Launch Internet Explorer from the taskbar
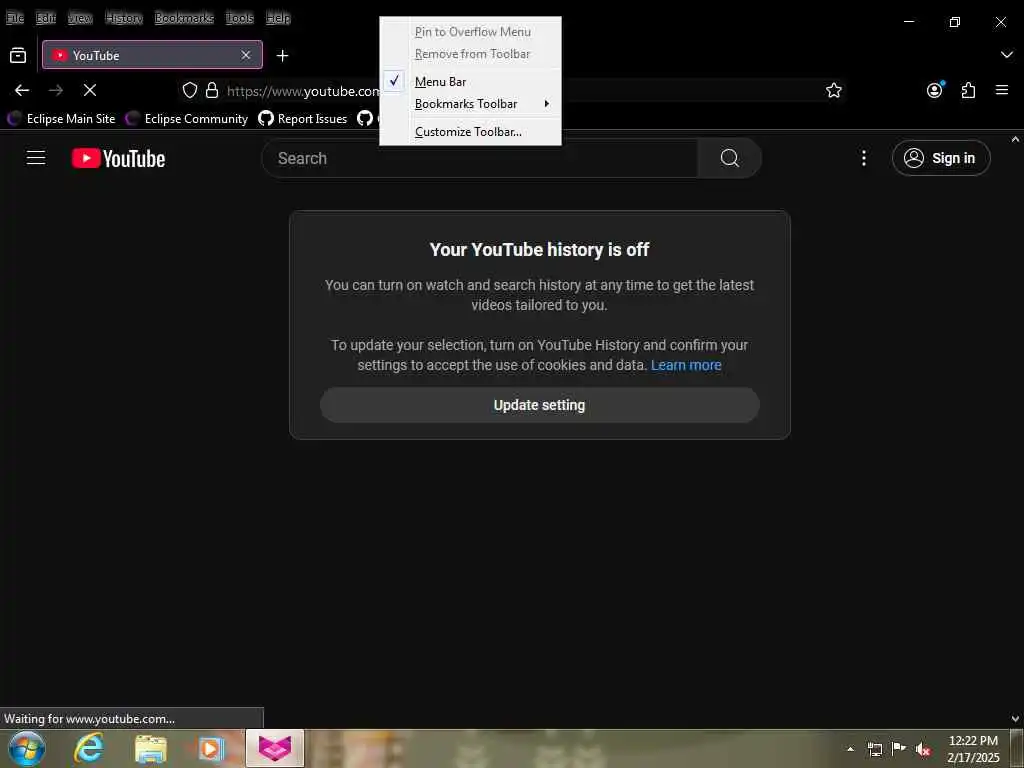The image size is (1024, 768). click(x=89, y=748)
